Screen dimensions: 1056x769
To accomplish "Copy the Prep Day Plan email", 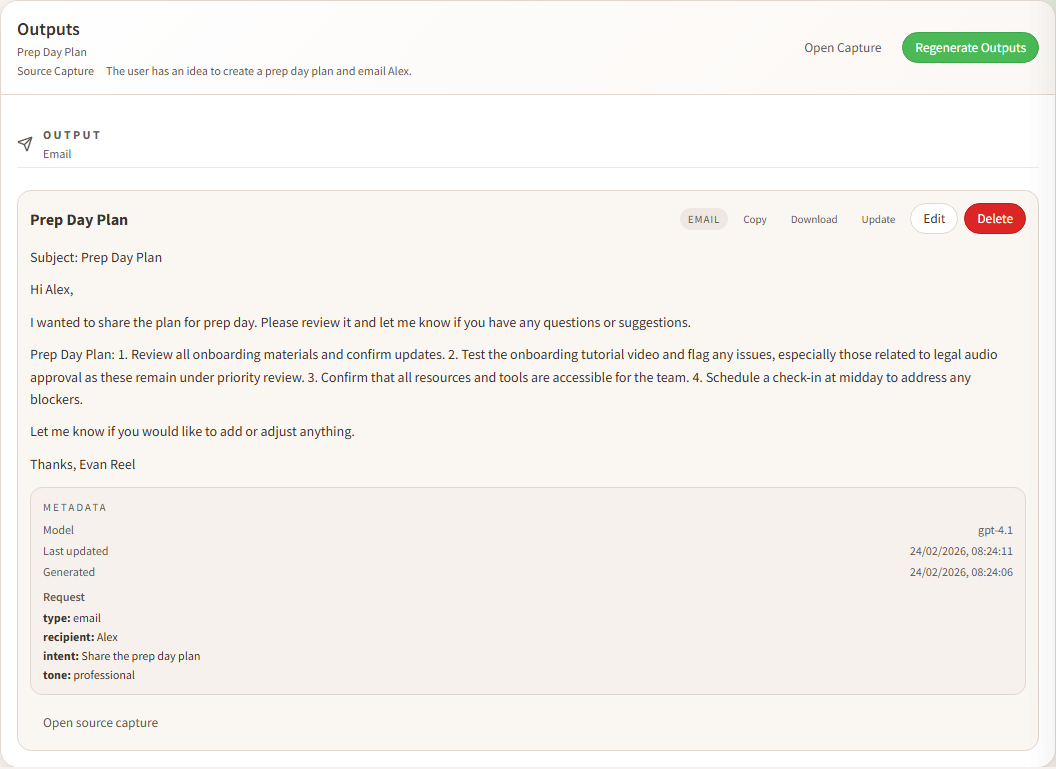I will tap(755, 219).
